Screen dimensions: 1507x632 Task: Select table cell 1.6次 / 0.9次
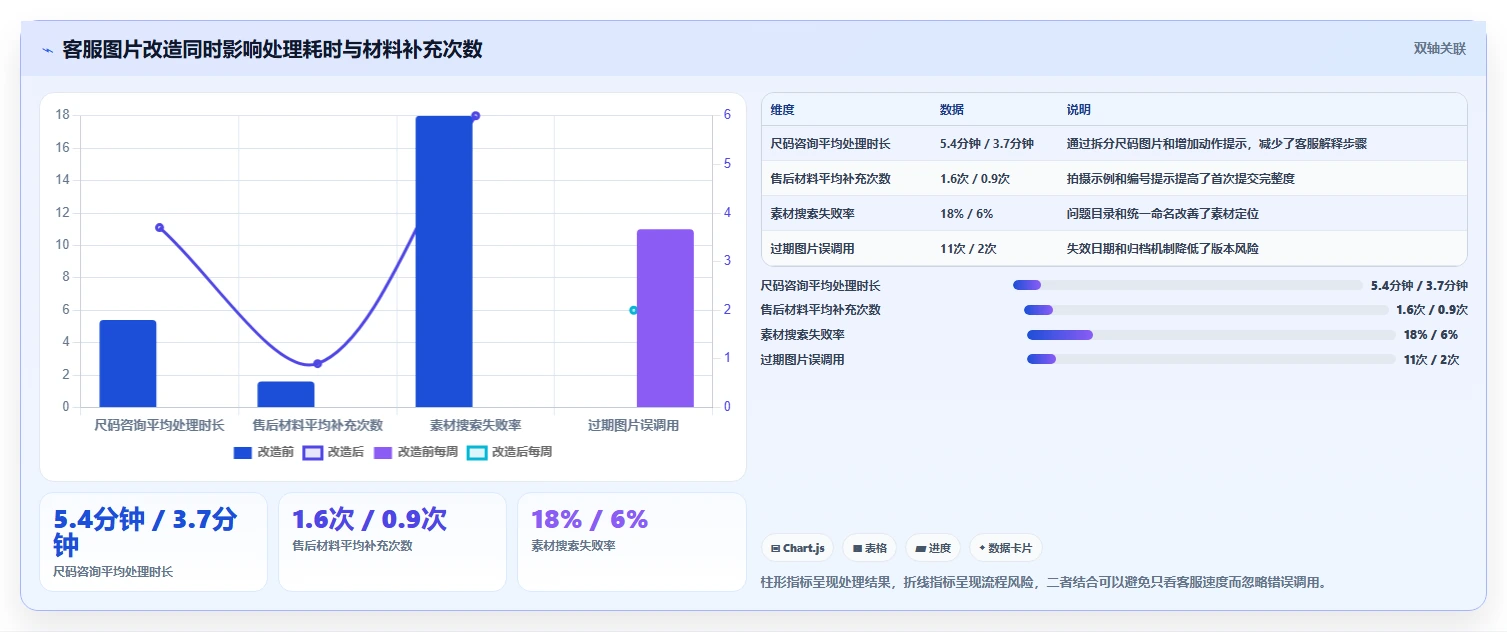coord(975,179)
